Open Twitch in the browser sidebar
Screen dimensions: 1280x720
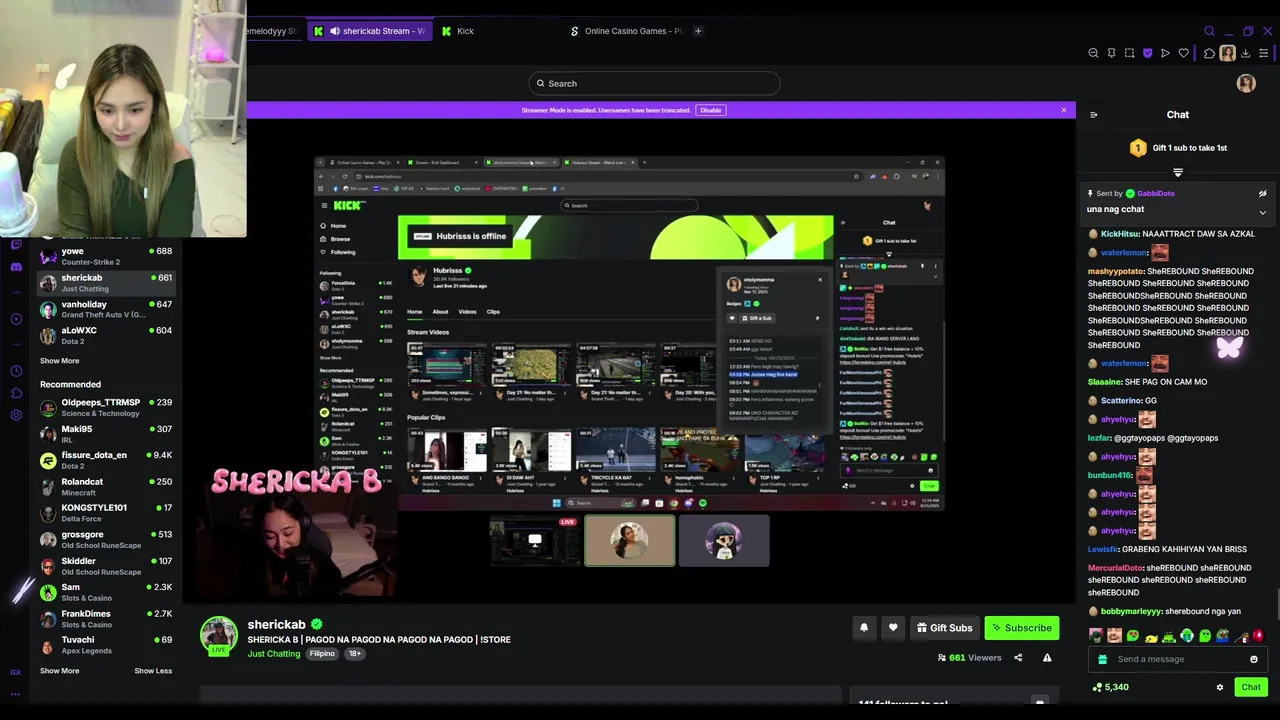pyautogui.click(x=16, y=245)
